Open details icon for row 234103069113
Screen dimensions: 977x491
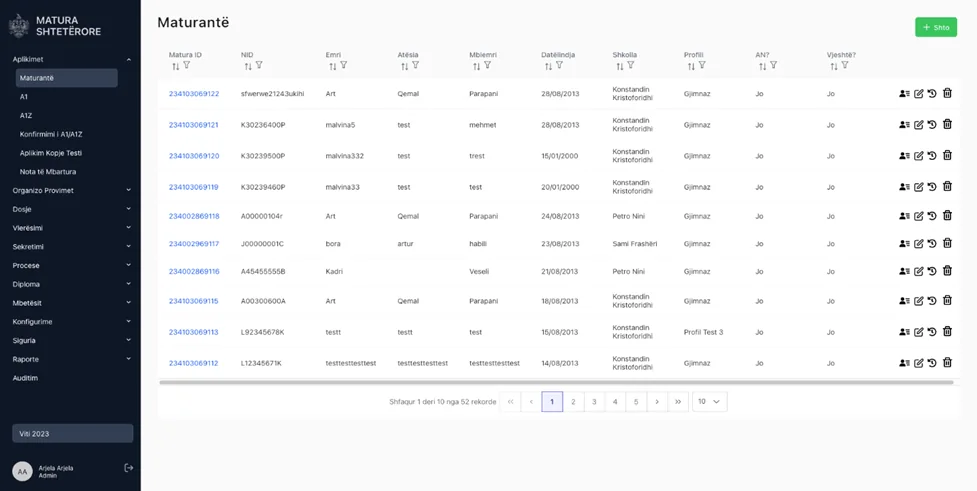point(904,332)
